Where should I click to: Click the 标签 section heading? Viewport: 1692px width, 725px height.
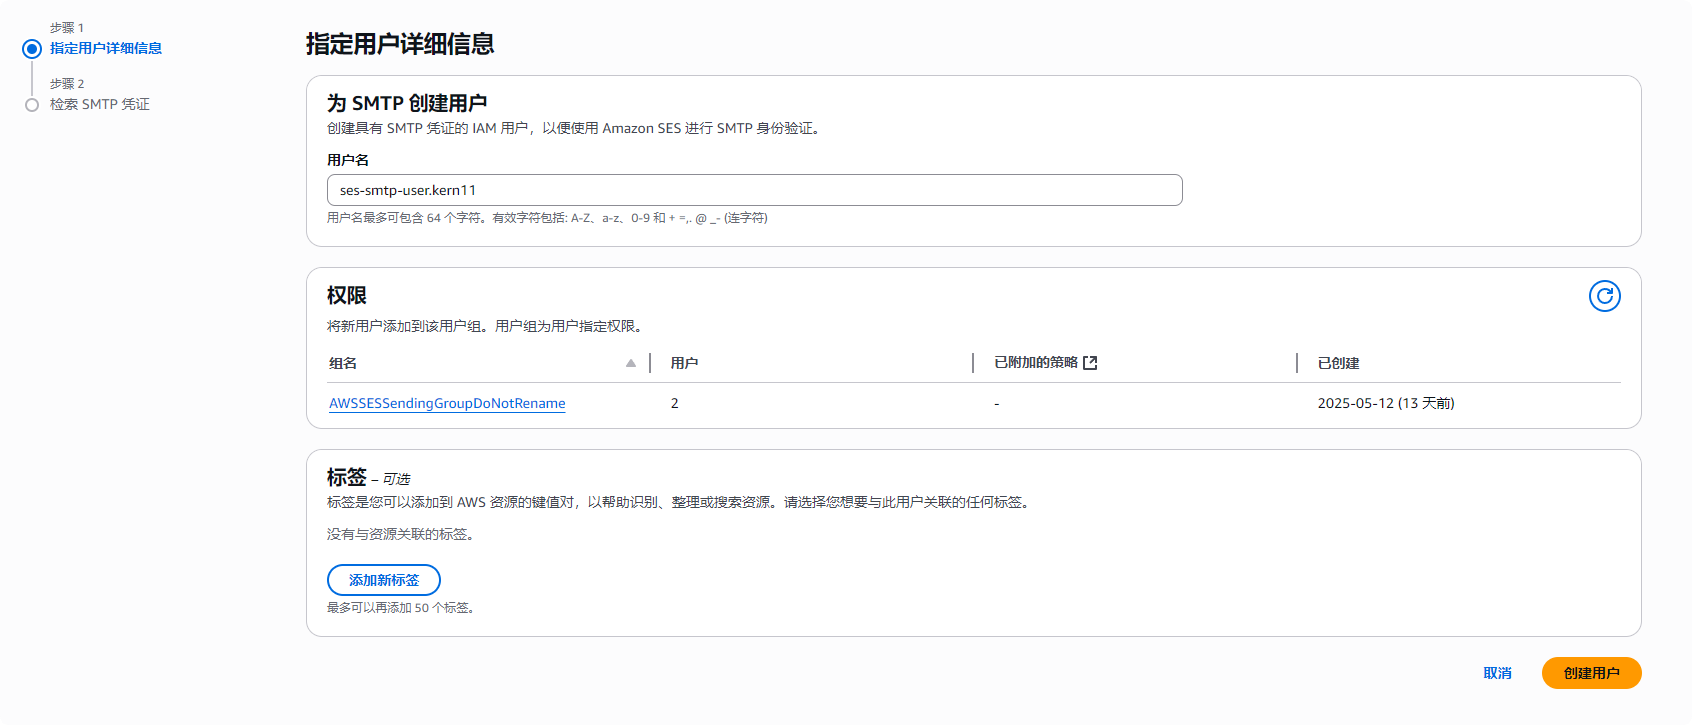[x=347, y=477]
